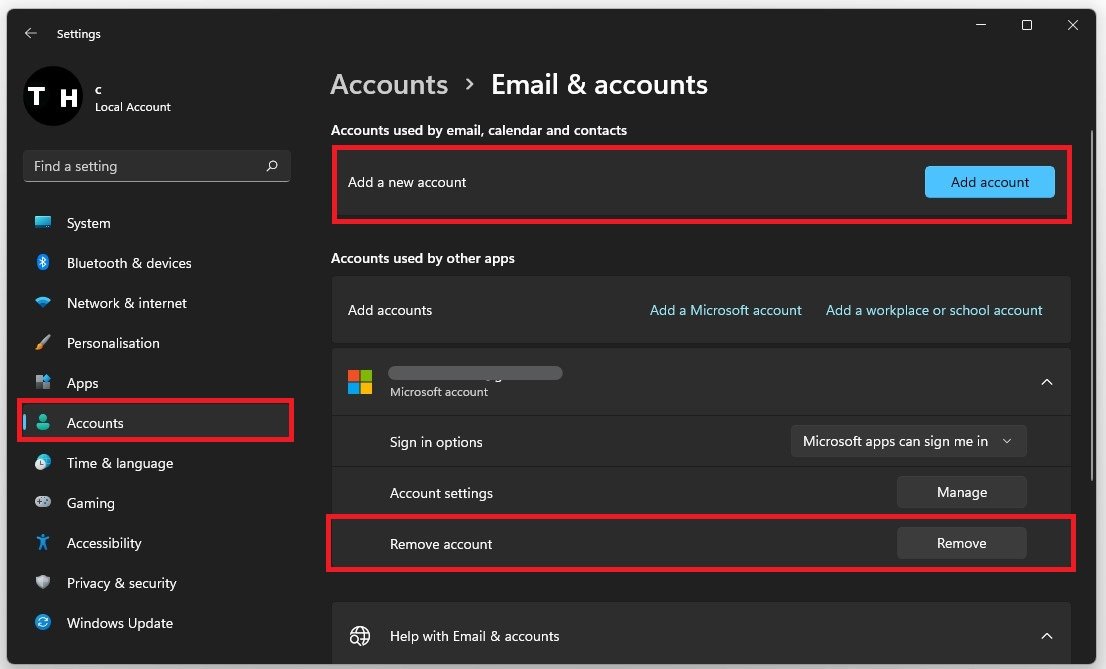Click the Network Wi-Fi icon
1106x669 pixels.
tap(43, 302)
